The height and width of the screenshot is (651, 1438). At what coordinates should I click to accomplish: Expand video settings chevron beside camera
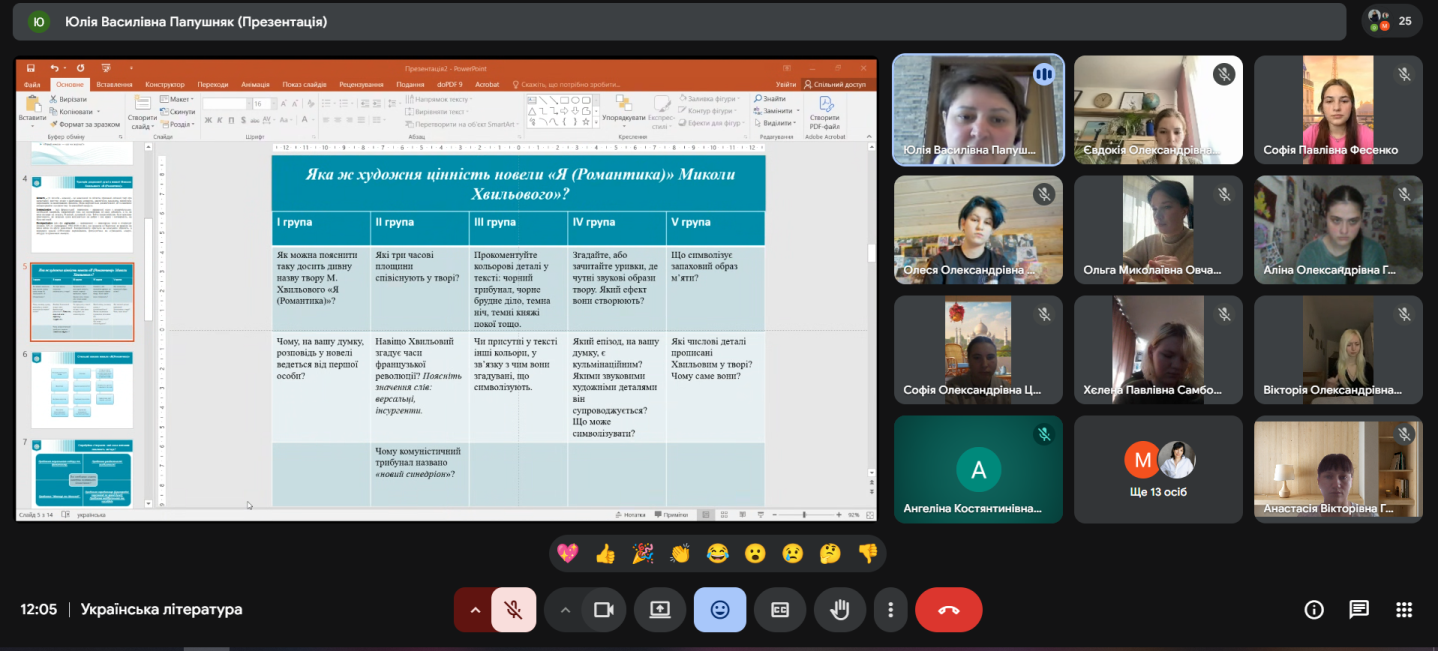click(x=565, y=610)
